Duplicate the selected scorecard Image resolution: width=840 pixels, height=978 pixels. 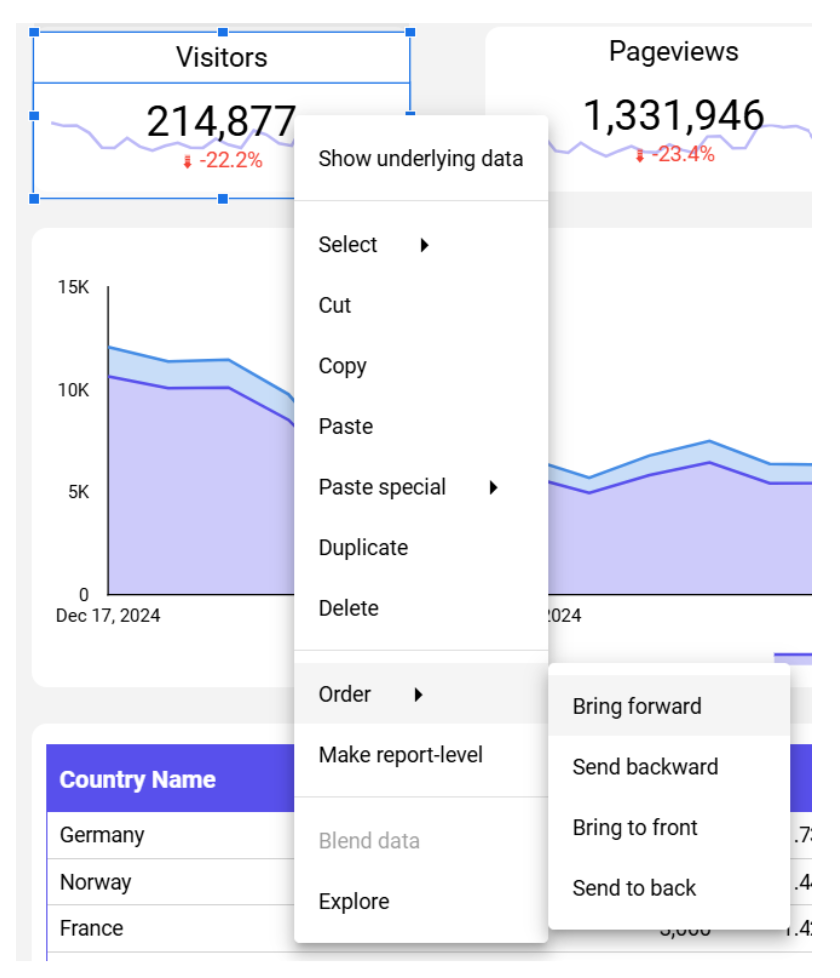coord(363,548)
